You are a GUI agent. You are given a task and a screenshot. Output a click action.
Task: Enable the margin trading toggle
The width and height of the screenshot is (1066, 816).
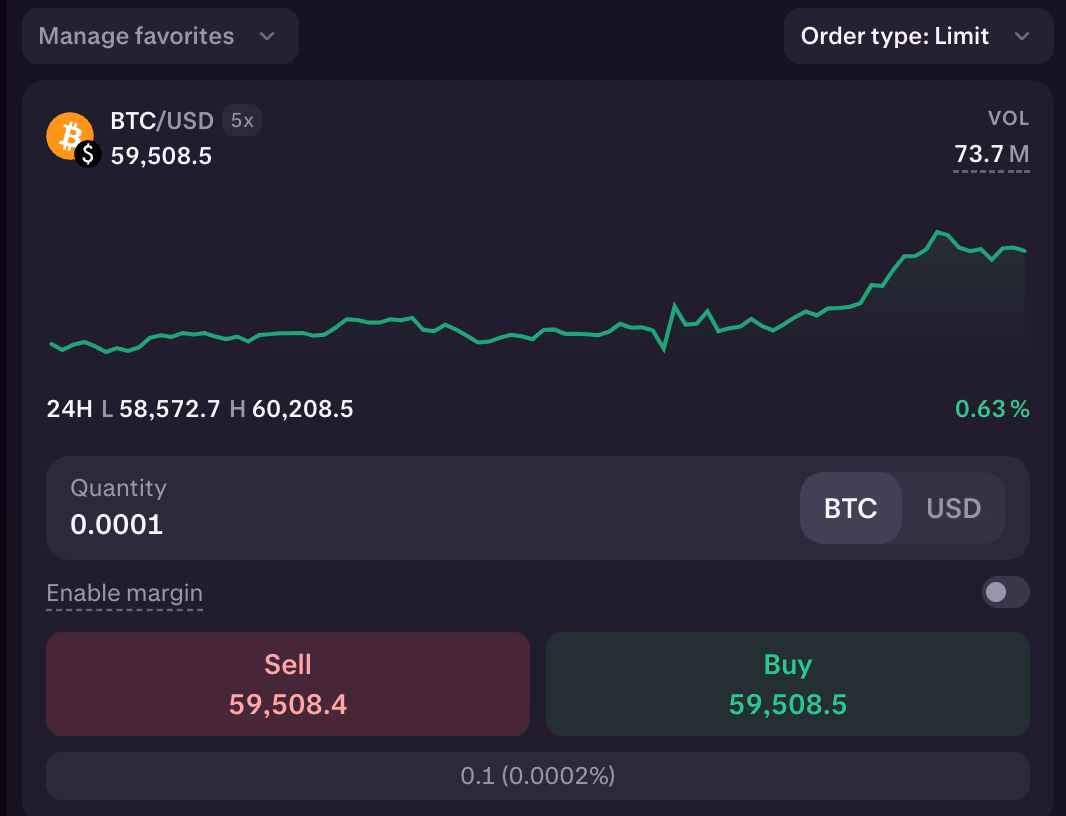(1005, 592)
